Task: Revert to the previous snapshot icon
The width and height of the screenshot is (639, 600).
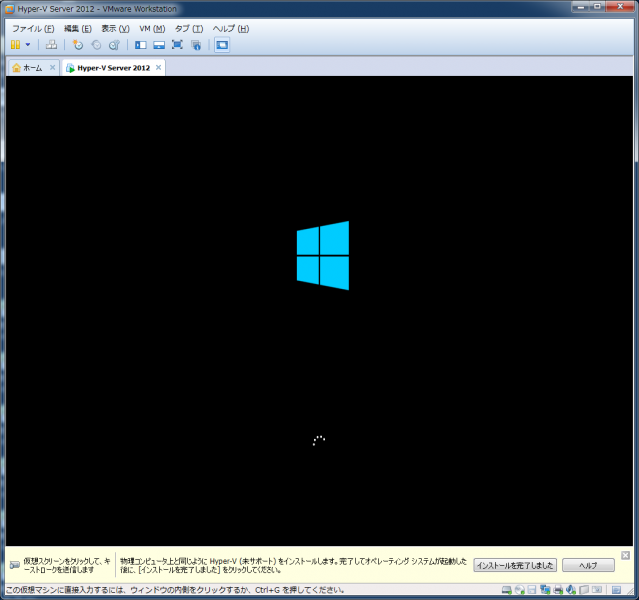Action: point(96,45)
